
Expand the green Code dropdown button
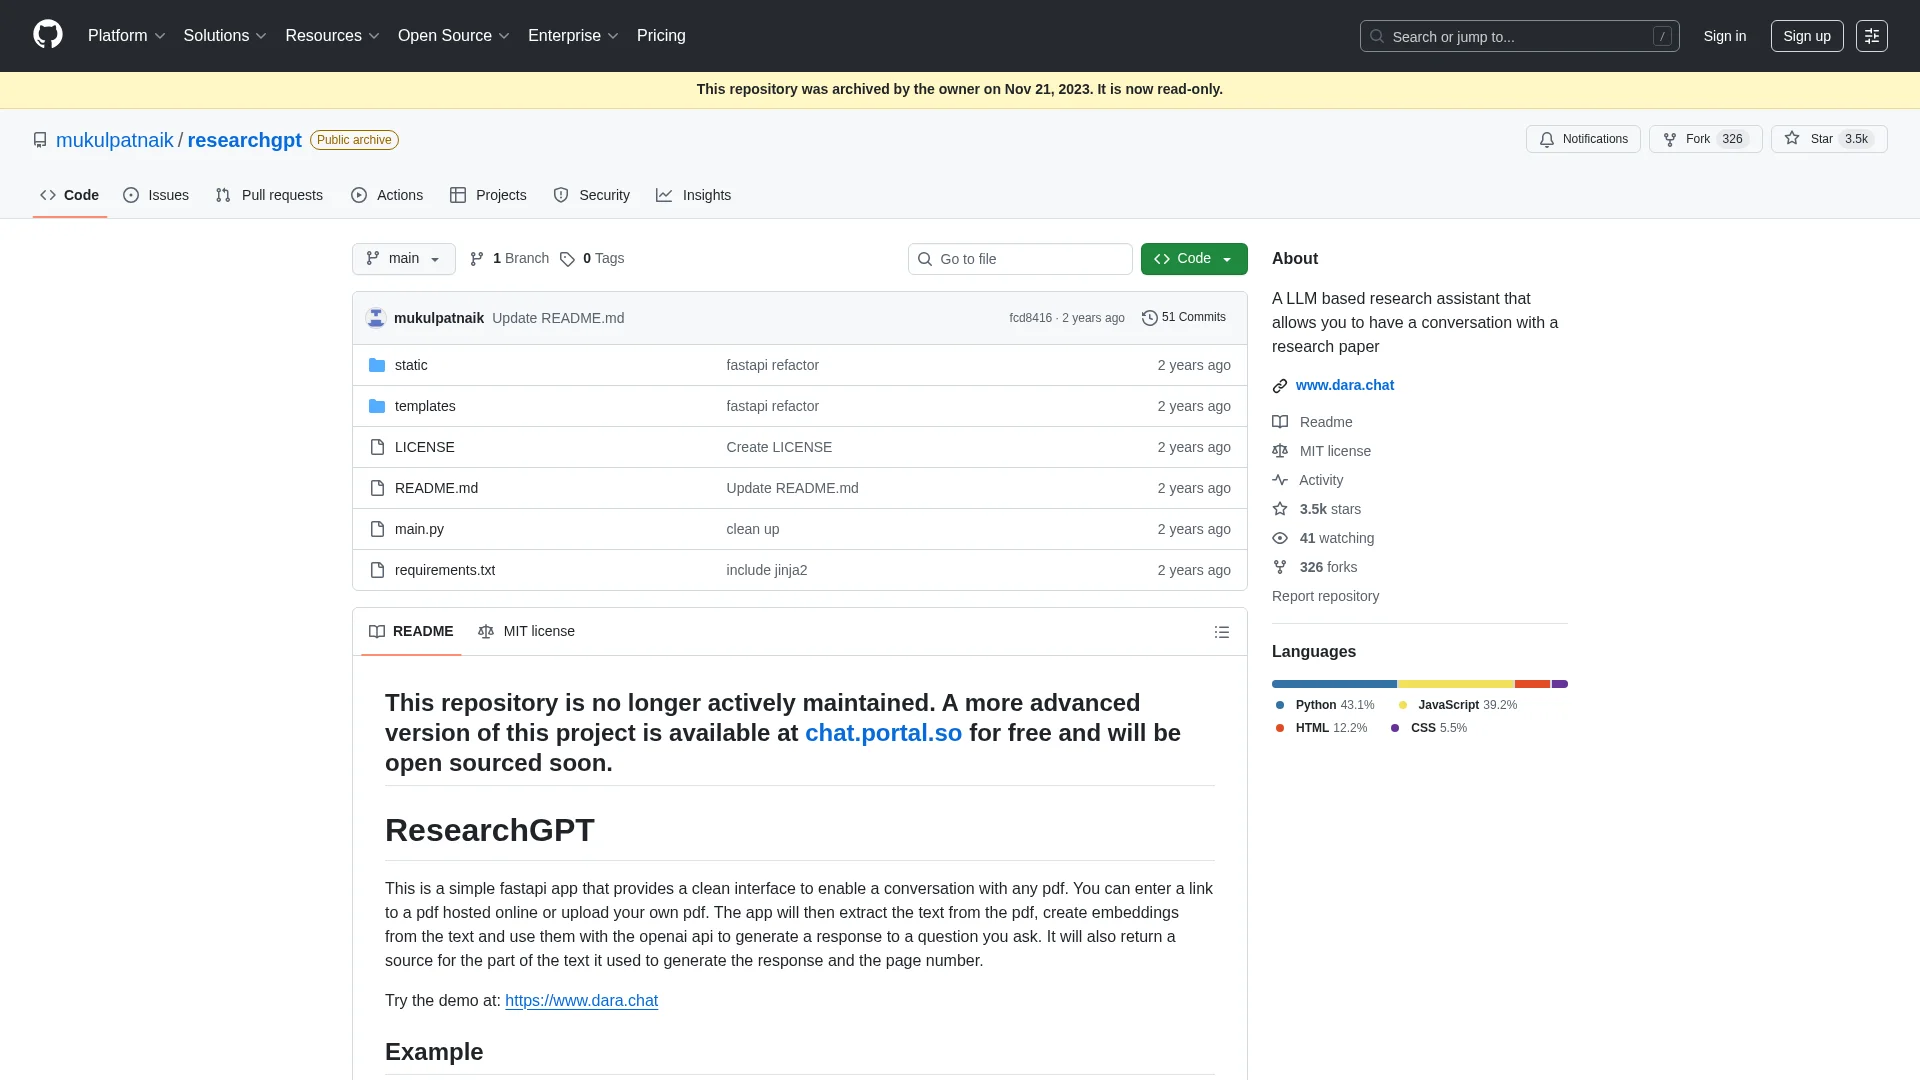pyautogui.click(x=1193, y=259)
